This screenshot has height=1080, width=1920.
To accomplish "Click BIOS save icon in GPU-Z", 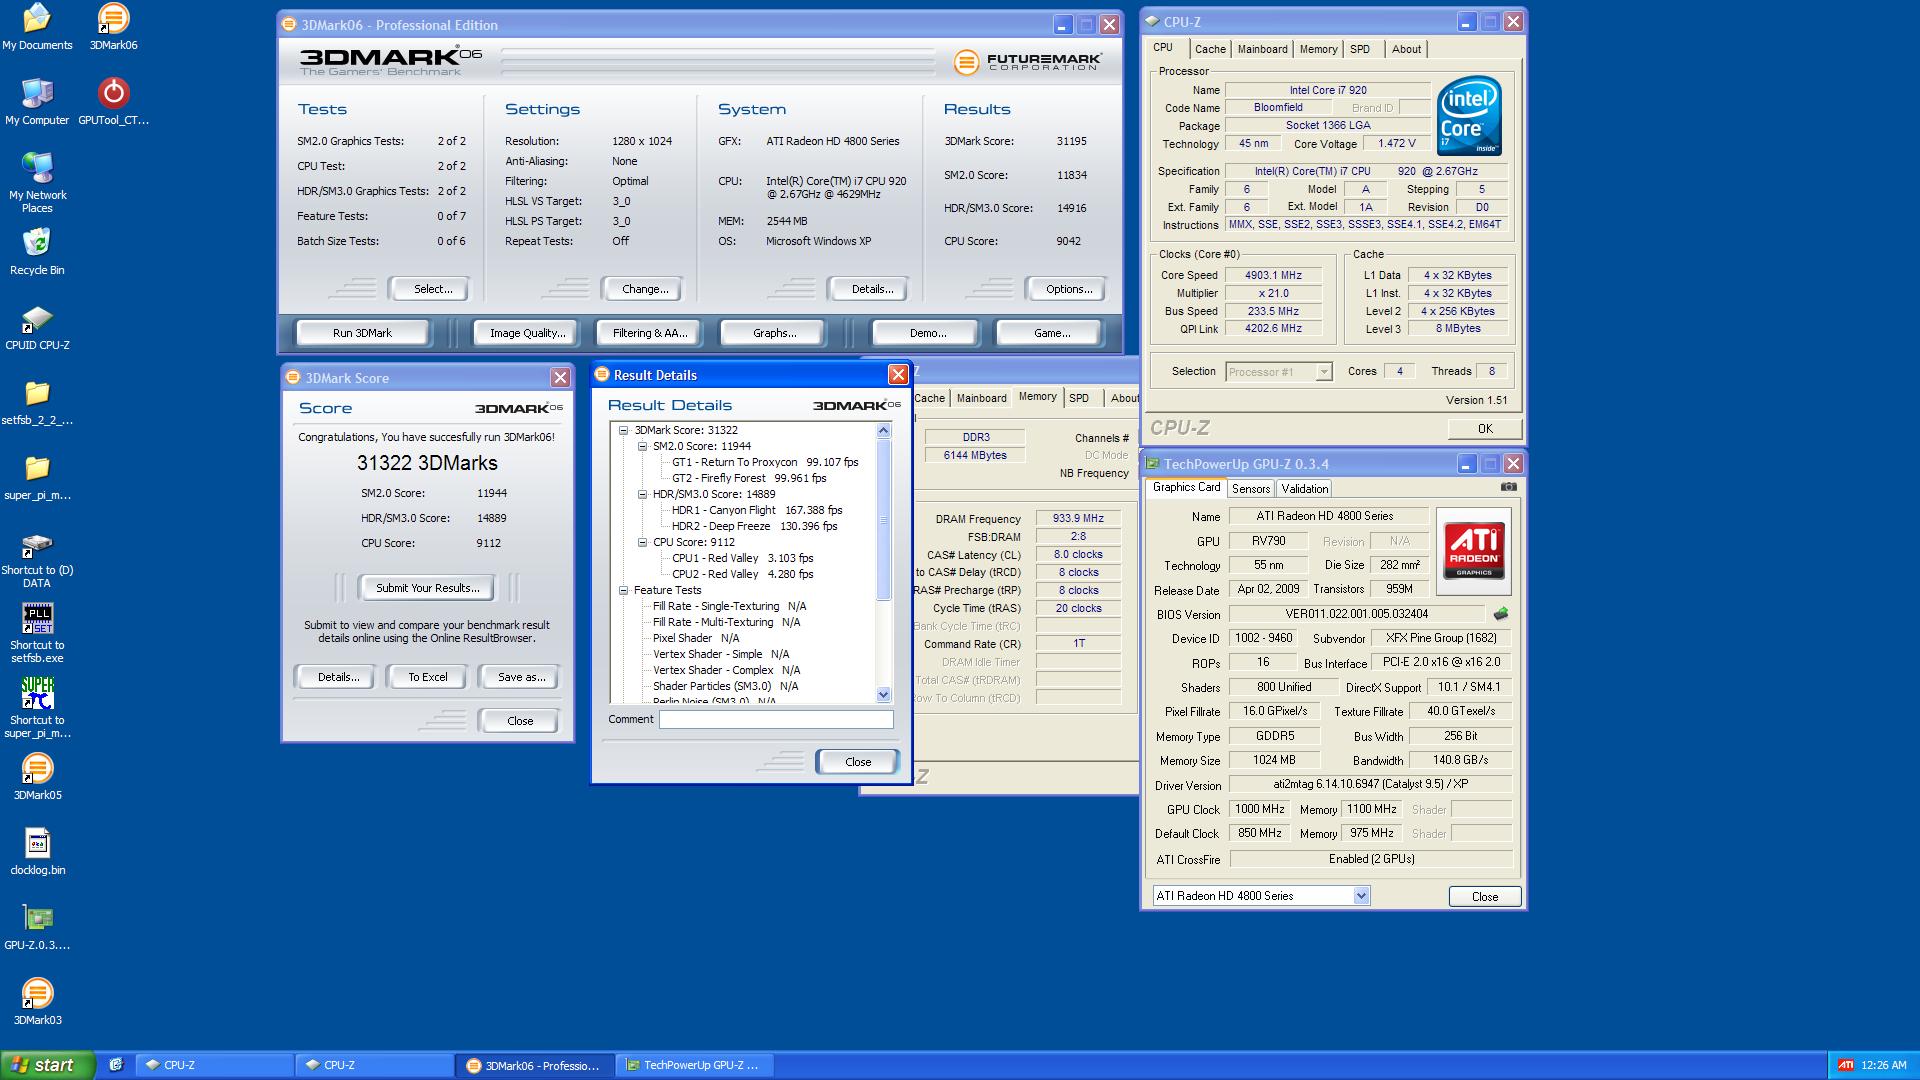I will click(x=1500, y=614).
